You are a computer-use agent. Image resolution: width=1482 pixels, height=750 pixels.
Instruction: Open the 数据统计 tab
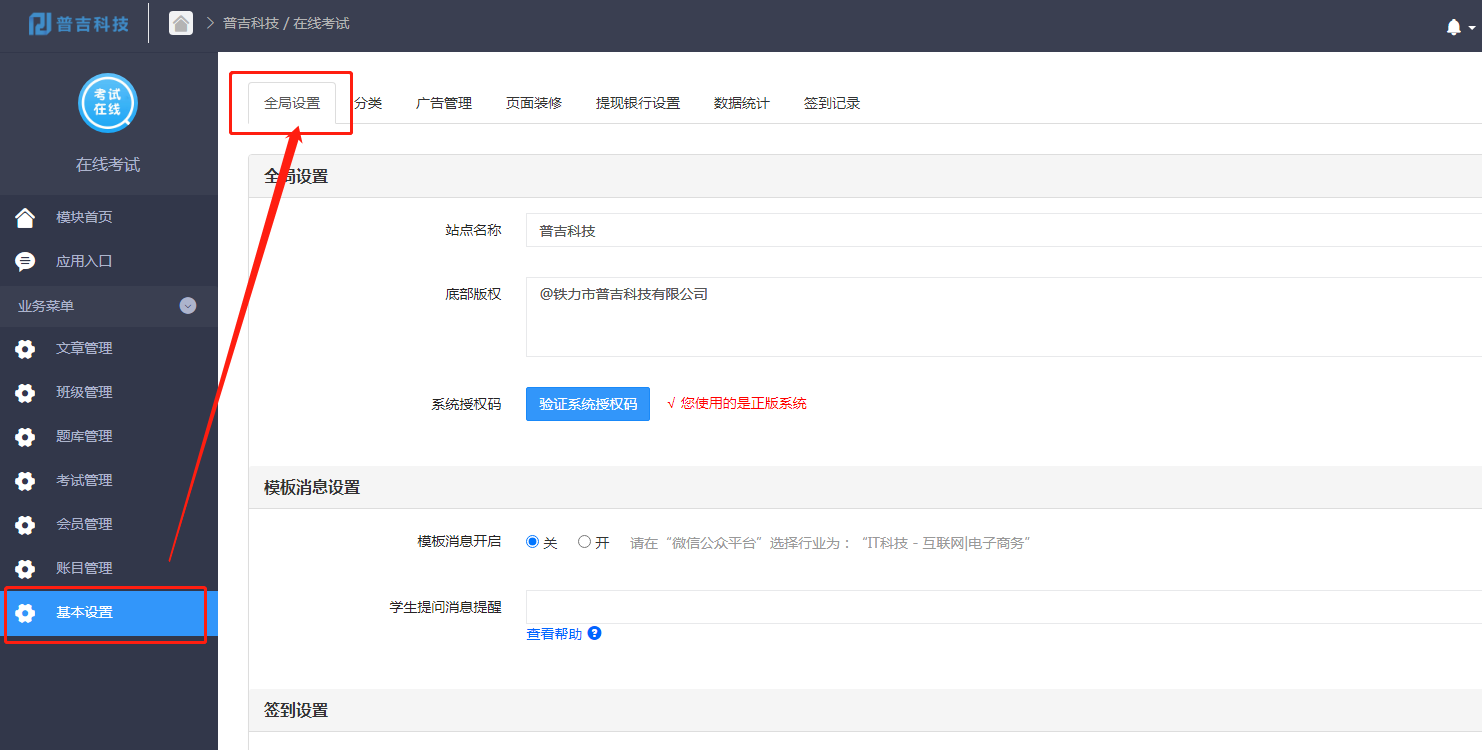[742, 103]
